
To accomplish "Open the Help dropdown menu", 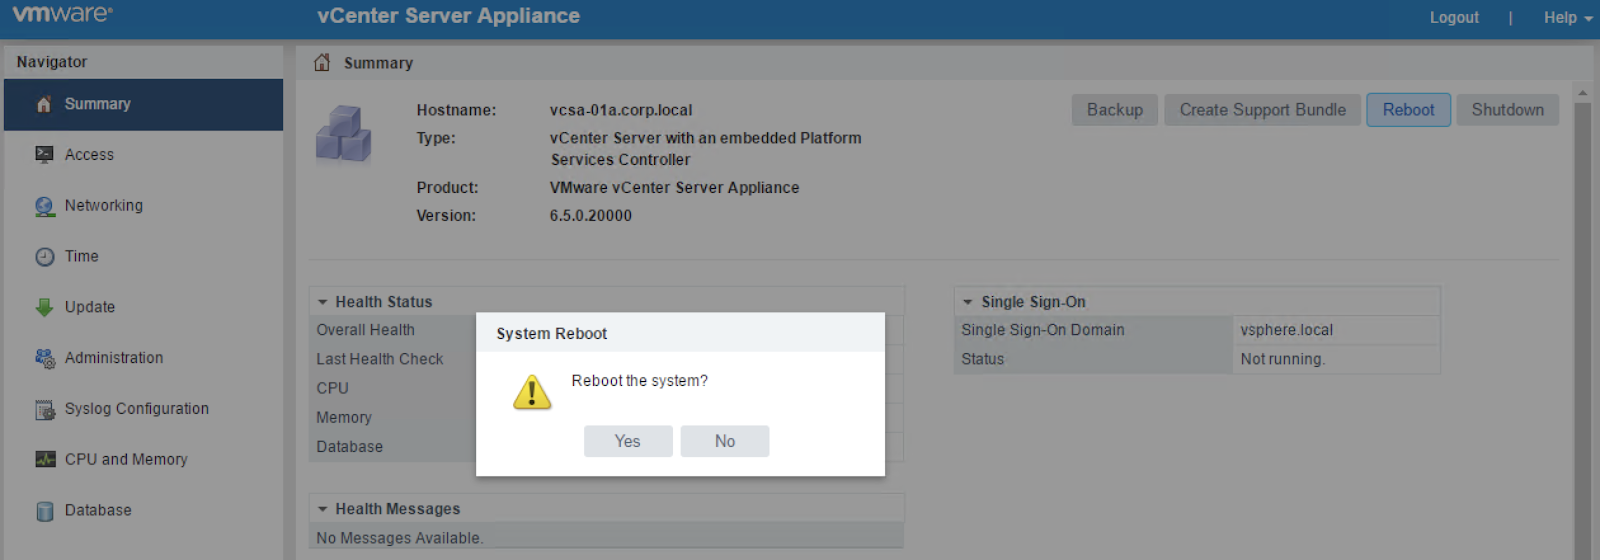I will tap(1567, 17).
